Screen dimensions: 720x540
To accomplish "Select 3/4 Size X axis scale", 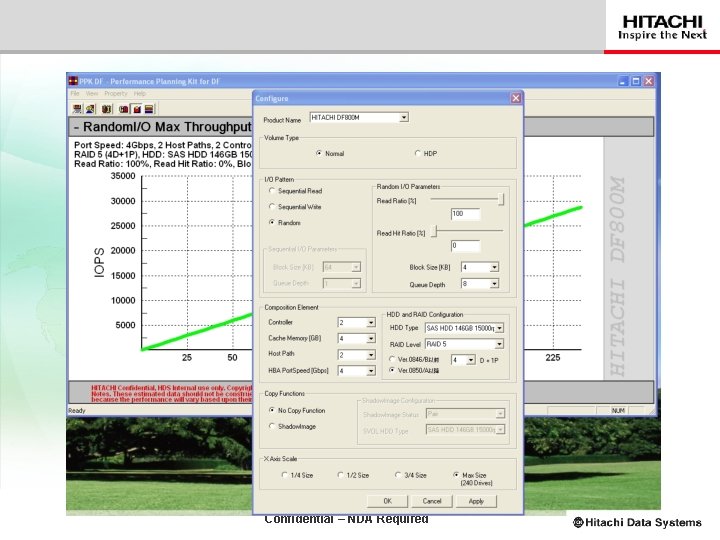I will point(398,475).
